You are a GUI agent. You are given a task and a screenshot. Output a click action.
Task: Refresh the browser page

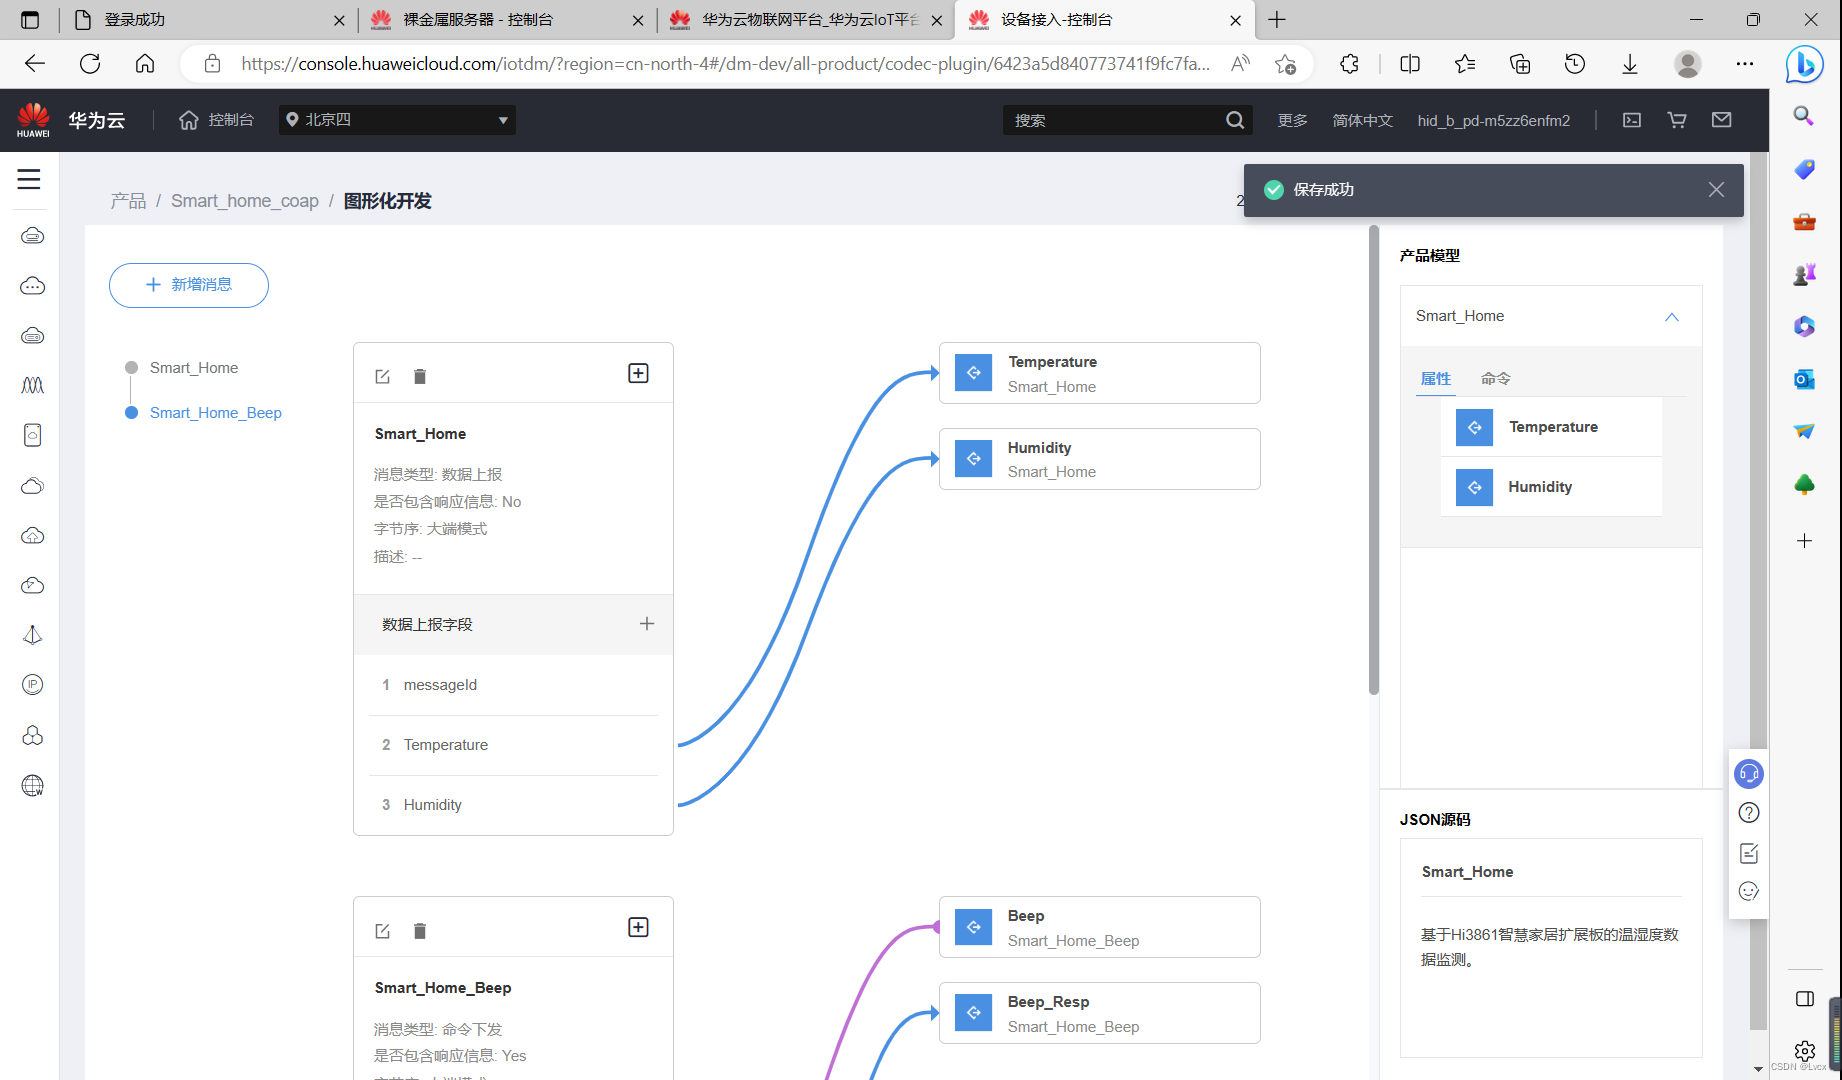click(90, 64)
